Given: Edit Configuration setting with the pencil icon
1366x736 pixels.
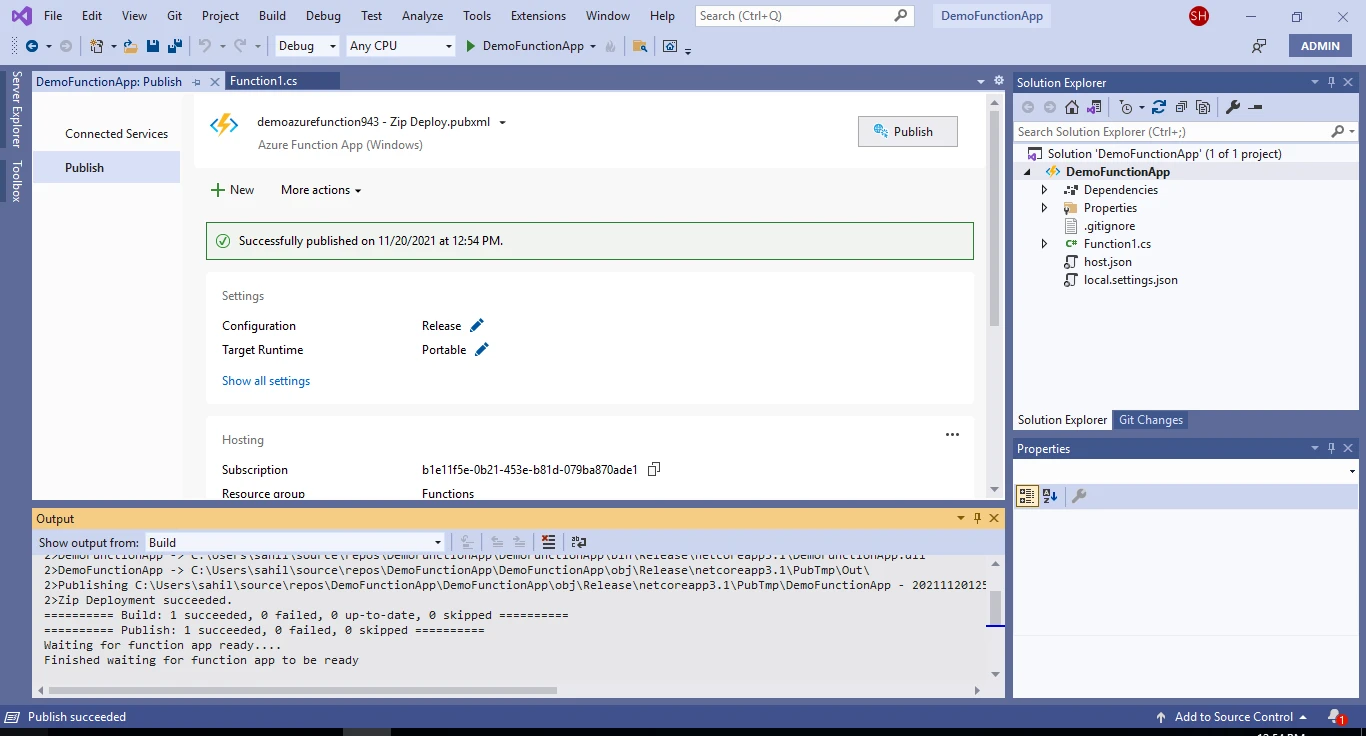Looking at the screenshot, I should [477, 325].
